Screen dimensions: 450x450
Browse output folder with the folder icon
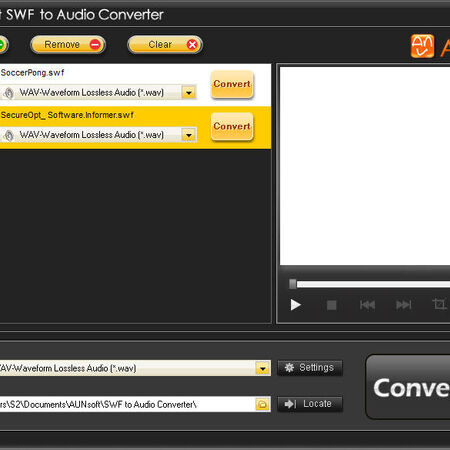pos(263,404)
